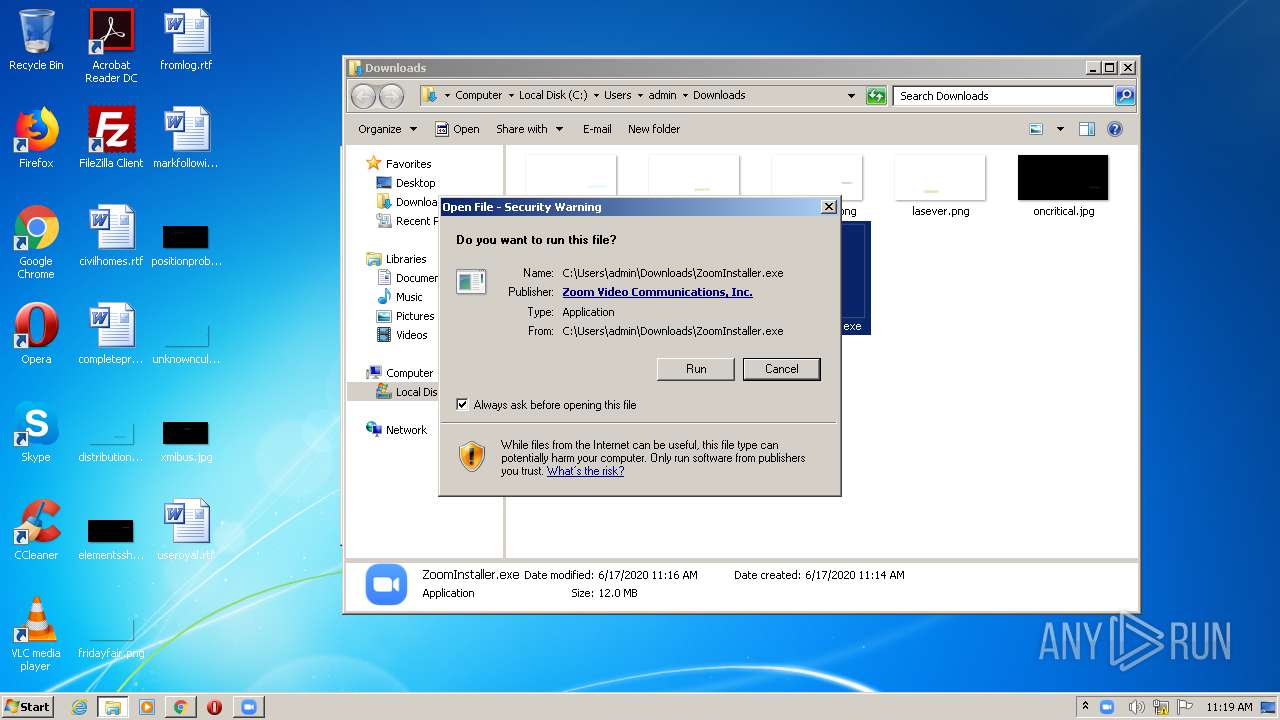Image resolution: width=1280 pixels, height=720 pixels.
Task: Open the Recycle Bin desktop icon
Action: [x=36, y=40]
